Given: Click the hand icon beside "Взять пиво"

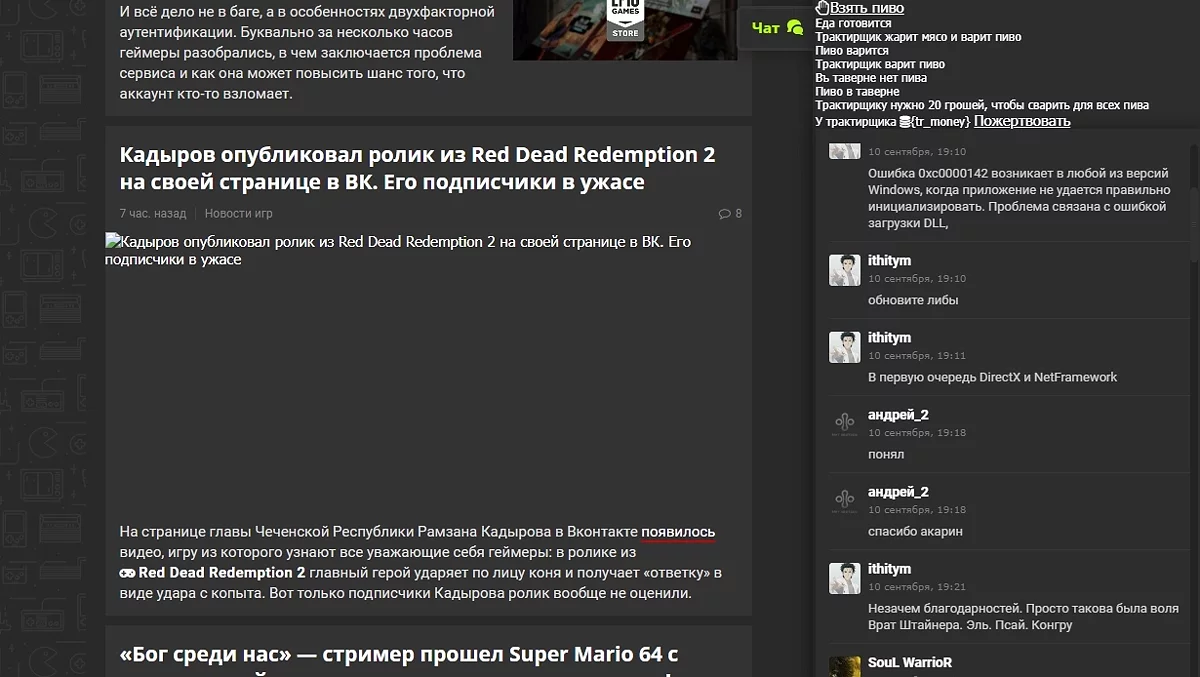Looking at the screenshot, I should click(x=822, y=8).
